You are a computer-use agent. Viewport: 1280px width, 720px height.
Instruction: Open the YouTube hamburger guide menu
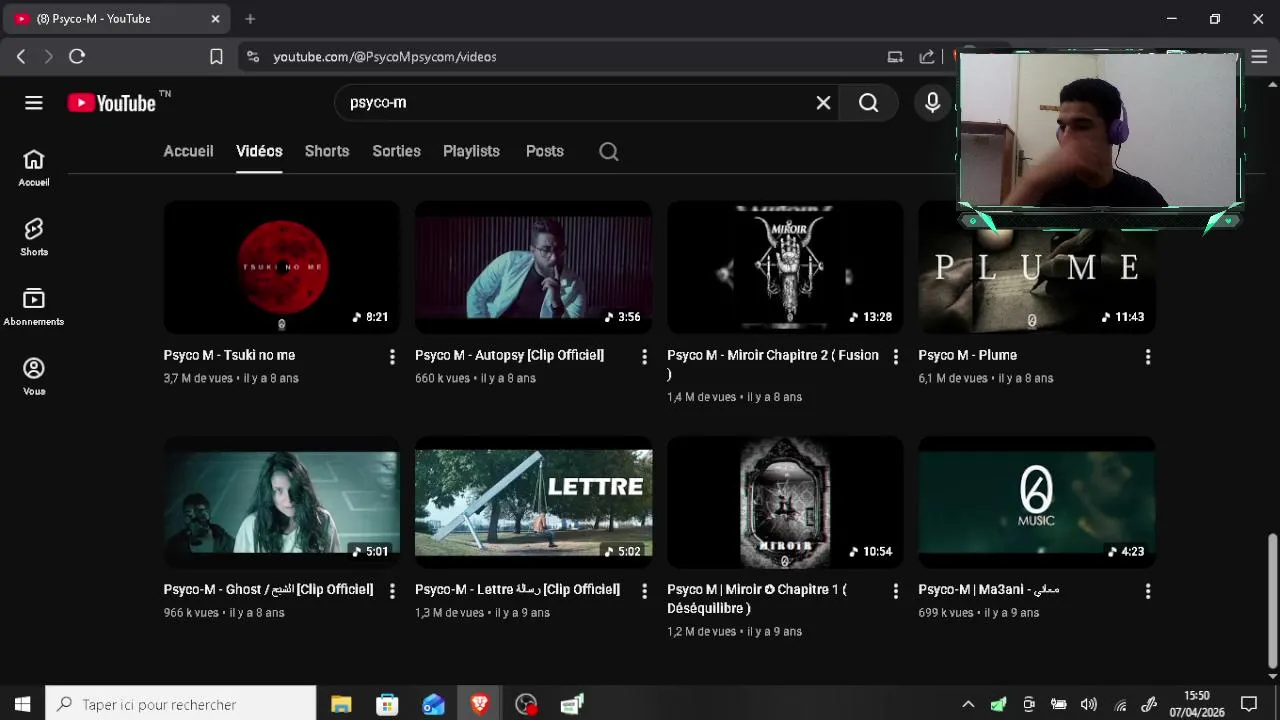coord(34,103)
